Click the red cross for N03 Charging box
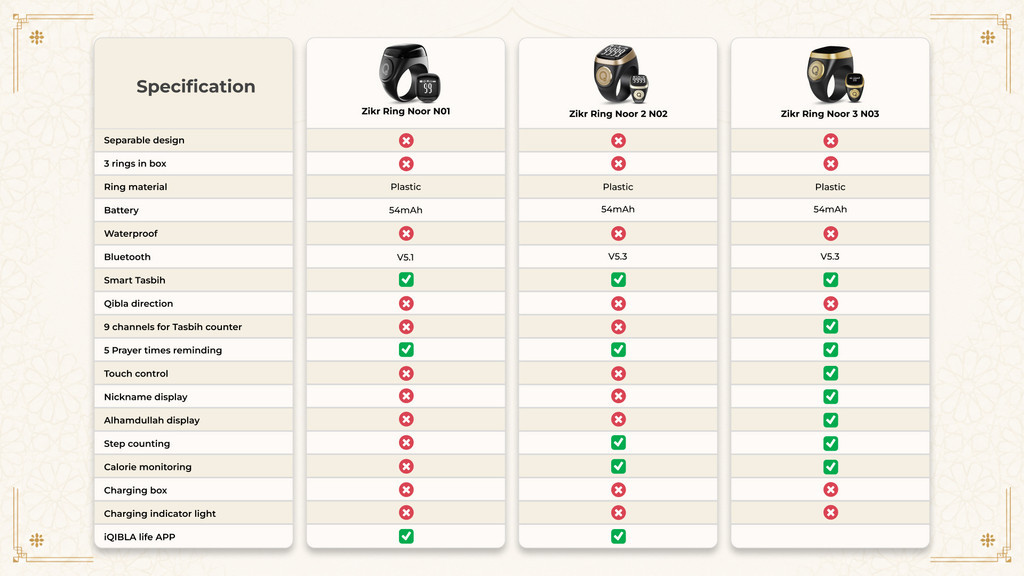1024x576 pixels. (x=831, y=490)
